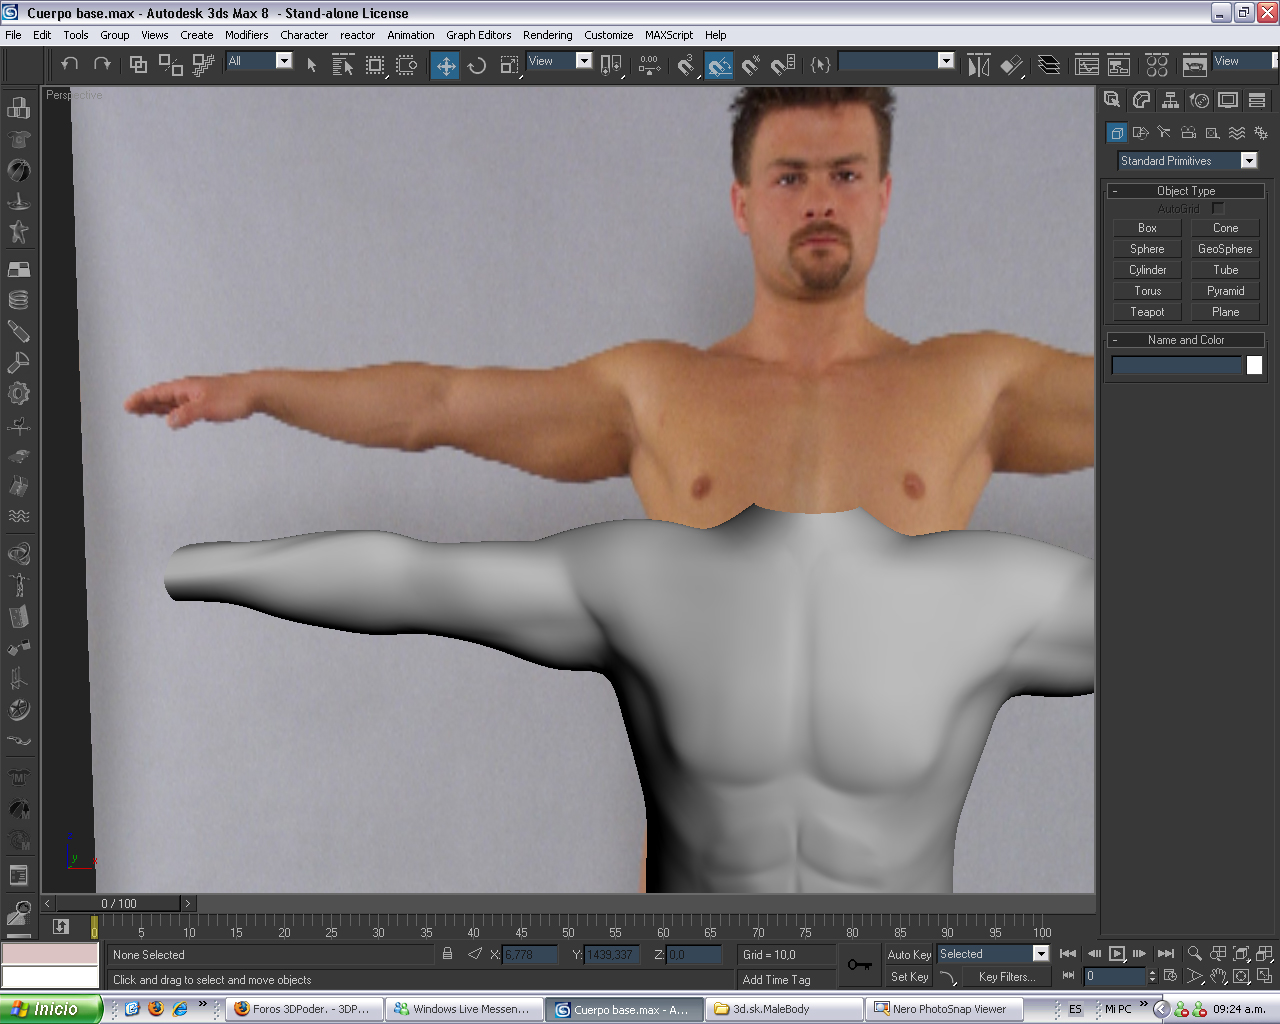Switch to Lights creation category icon

tap(1164, 132)
